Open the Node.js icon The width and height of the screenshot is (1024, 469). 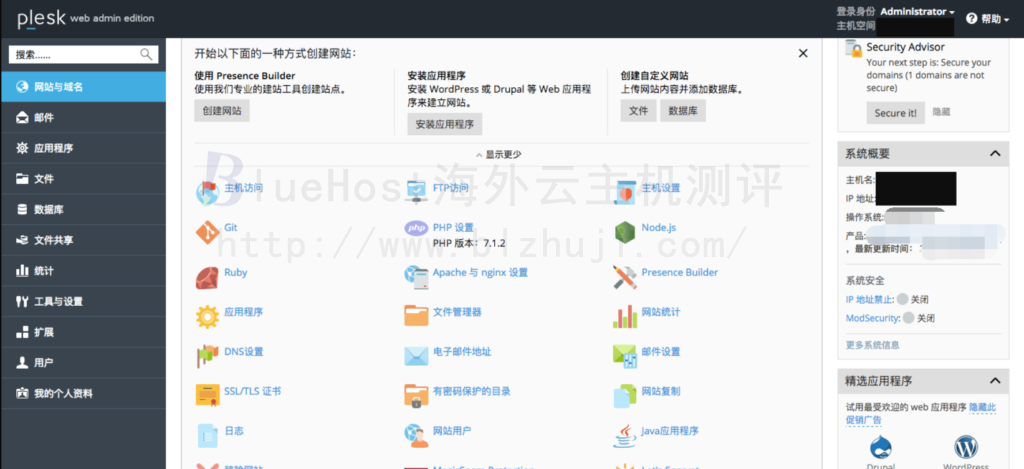[x=625, y=232]
